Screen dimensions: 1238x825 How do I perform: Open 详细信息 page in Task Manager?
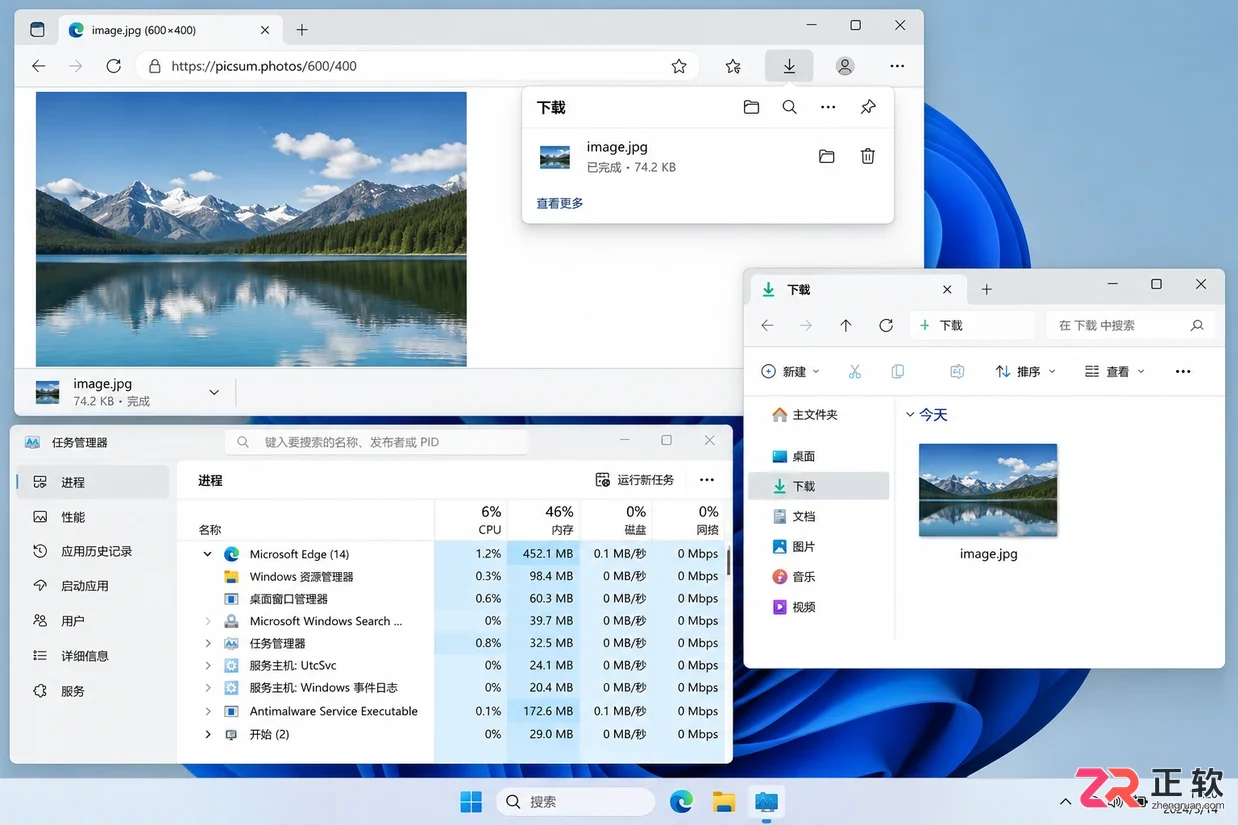coord(93,656)
